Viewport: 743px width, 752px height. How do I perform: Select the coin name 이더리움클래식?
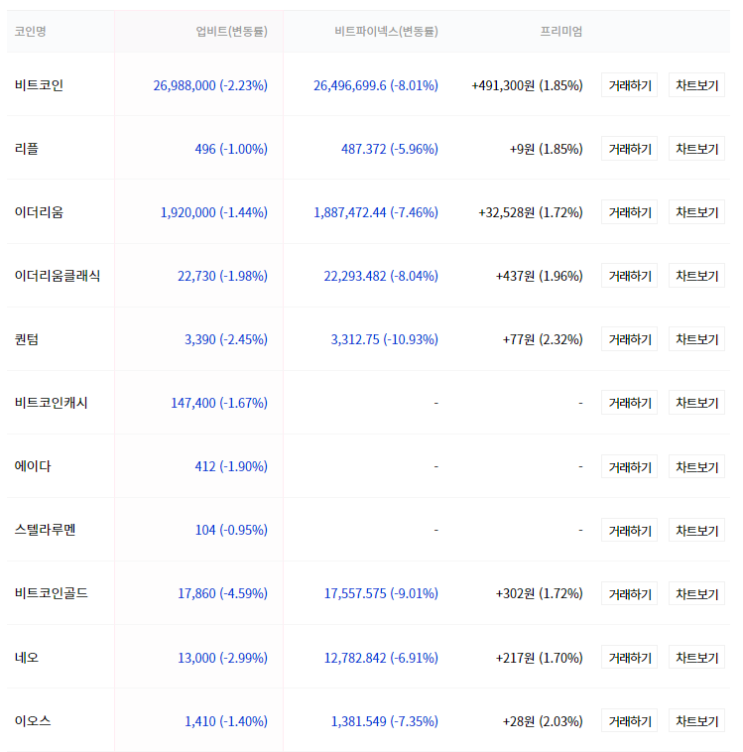[x=57, y=276]
